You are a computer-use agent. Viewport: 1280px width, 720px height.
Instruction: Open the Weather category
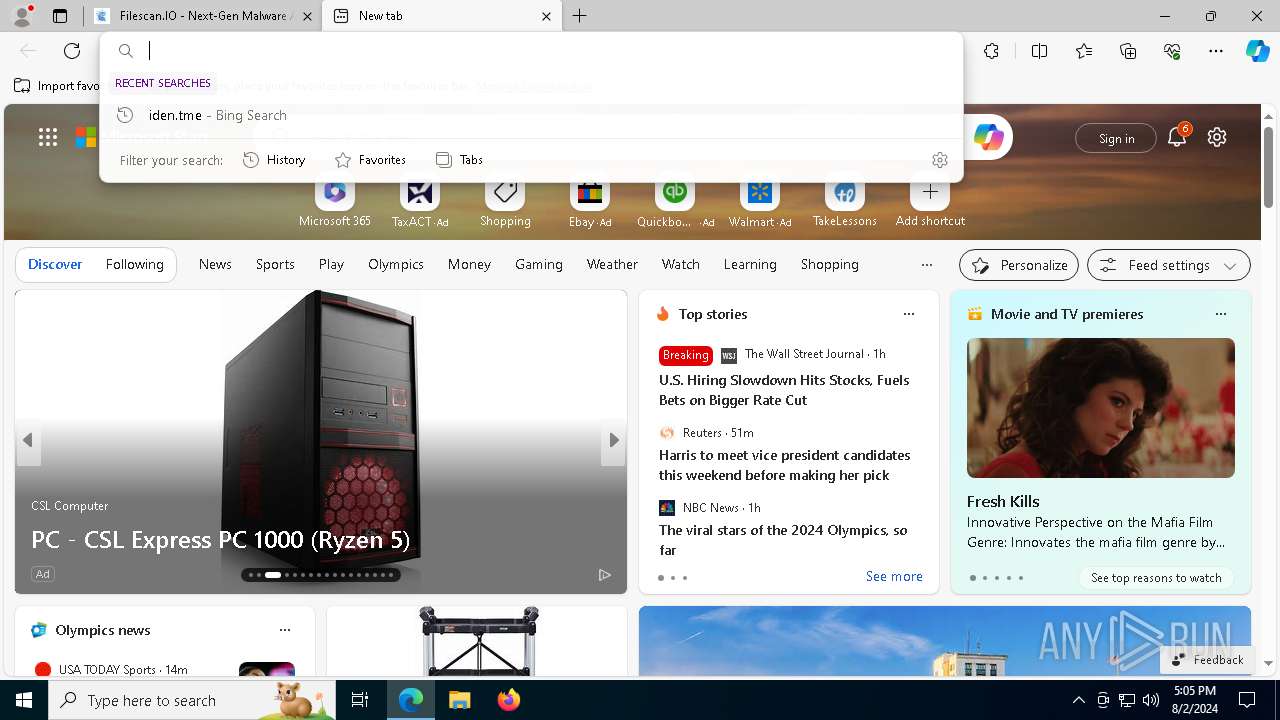click(612, 264)
